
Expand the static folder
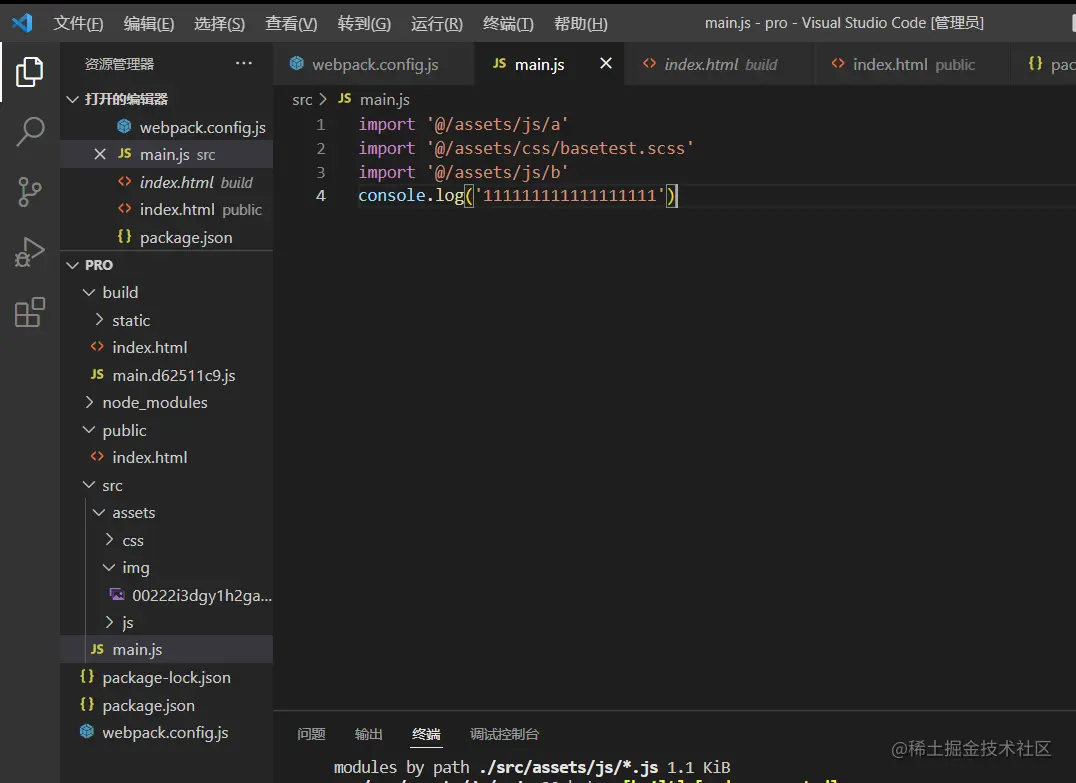(130, 321)
